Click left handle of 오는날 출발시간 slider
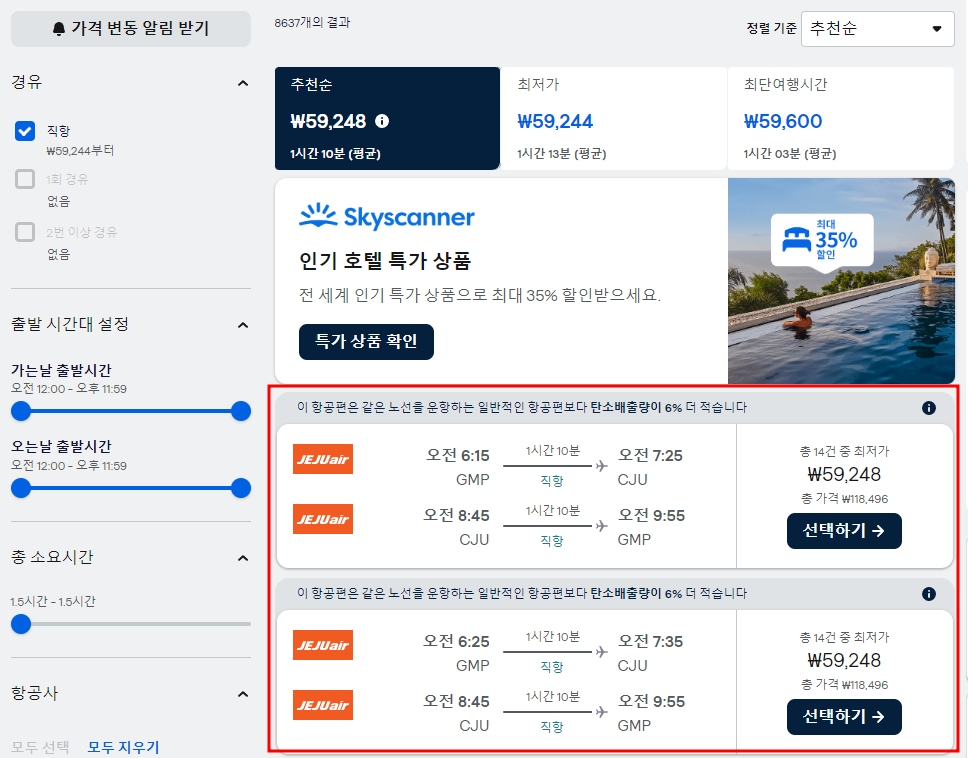This screenshot has width=968, height=758. (x=21, y=488)
